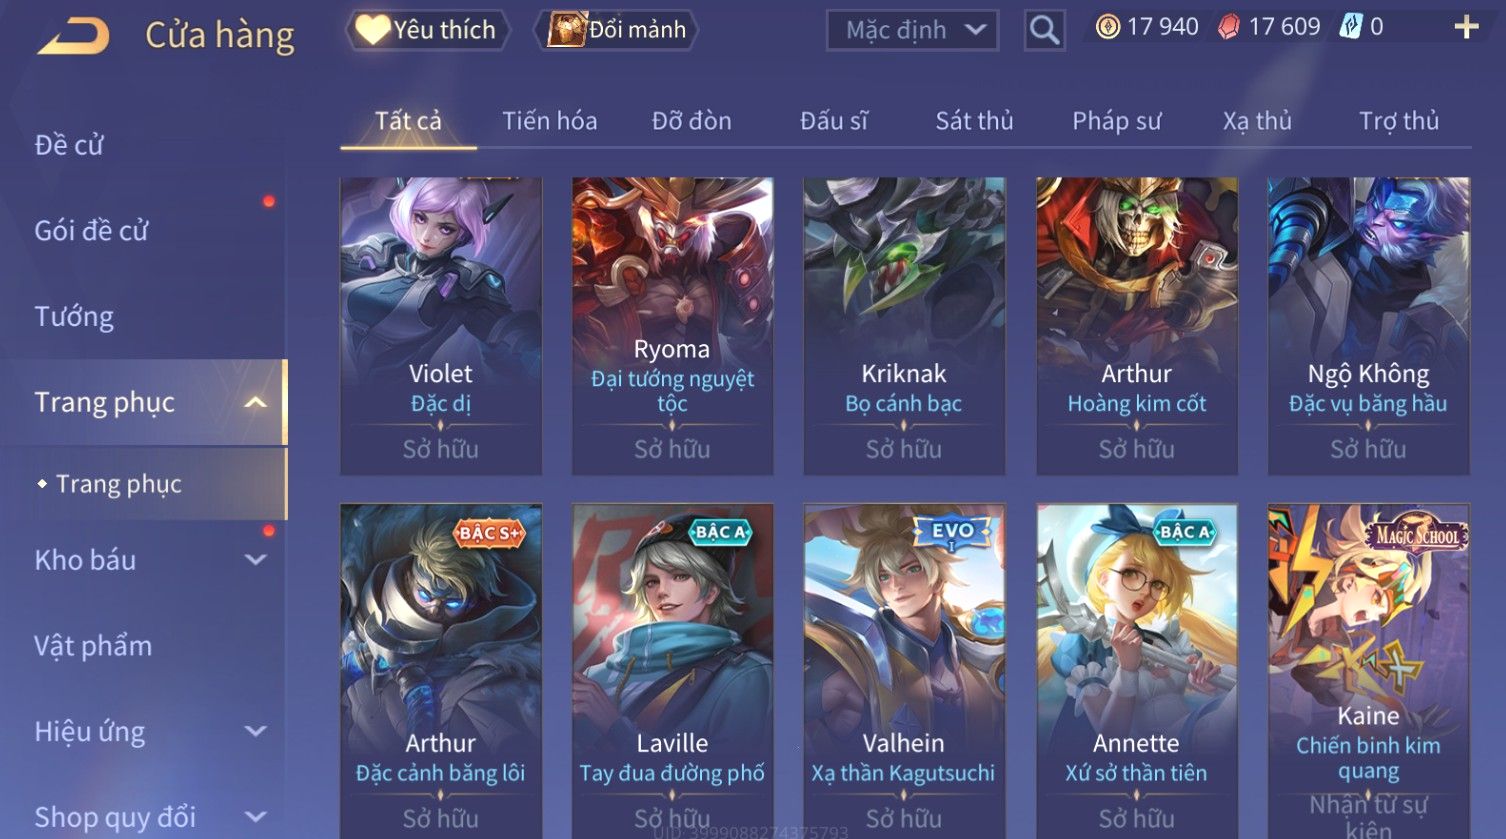1506x839 pixels.
Task: Switch to the Pháp sư tab
Action: pyautogui.click(x=1116, y=121)
